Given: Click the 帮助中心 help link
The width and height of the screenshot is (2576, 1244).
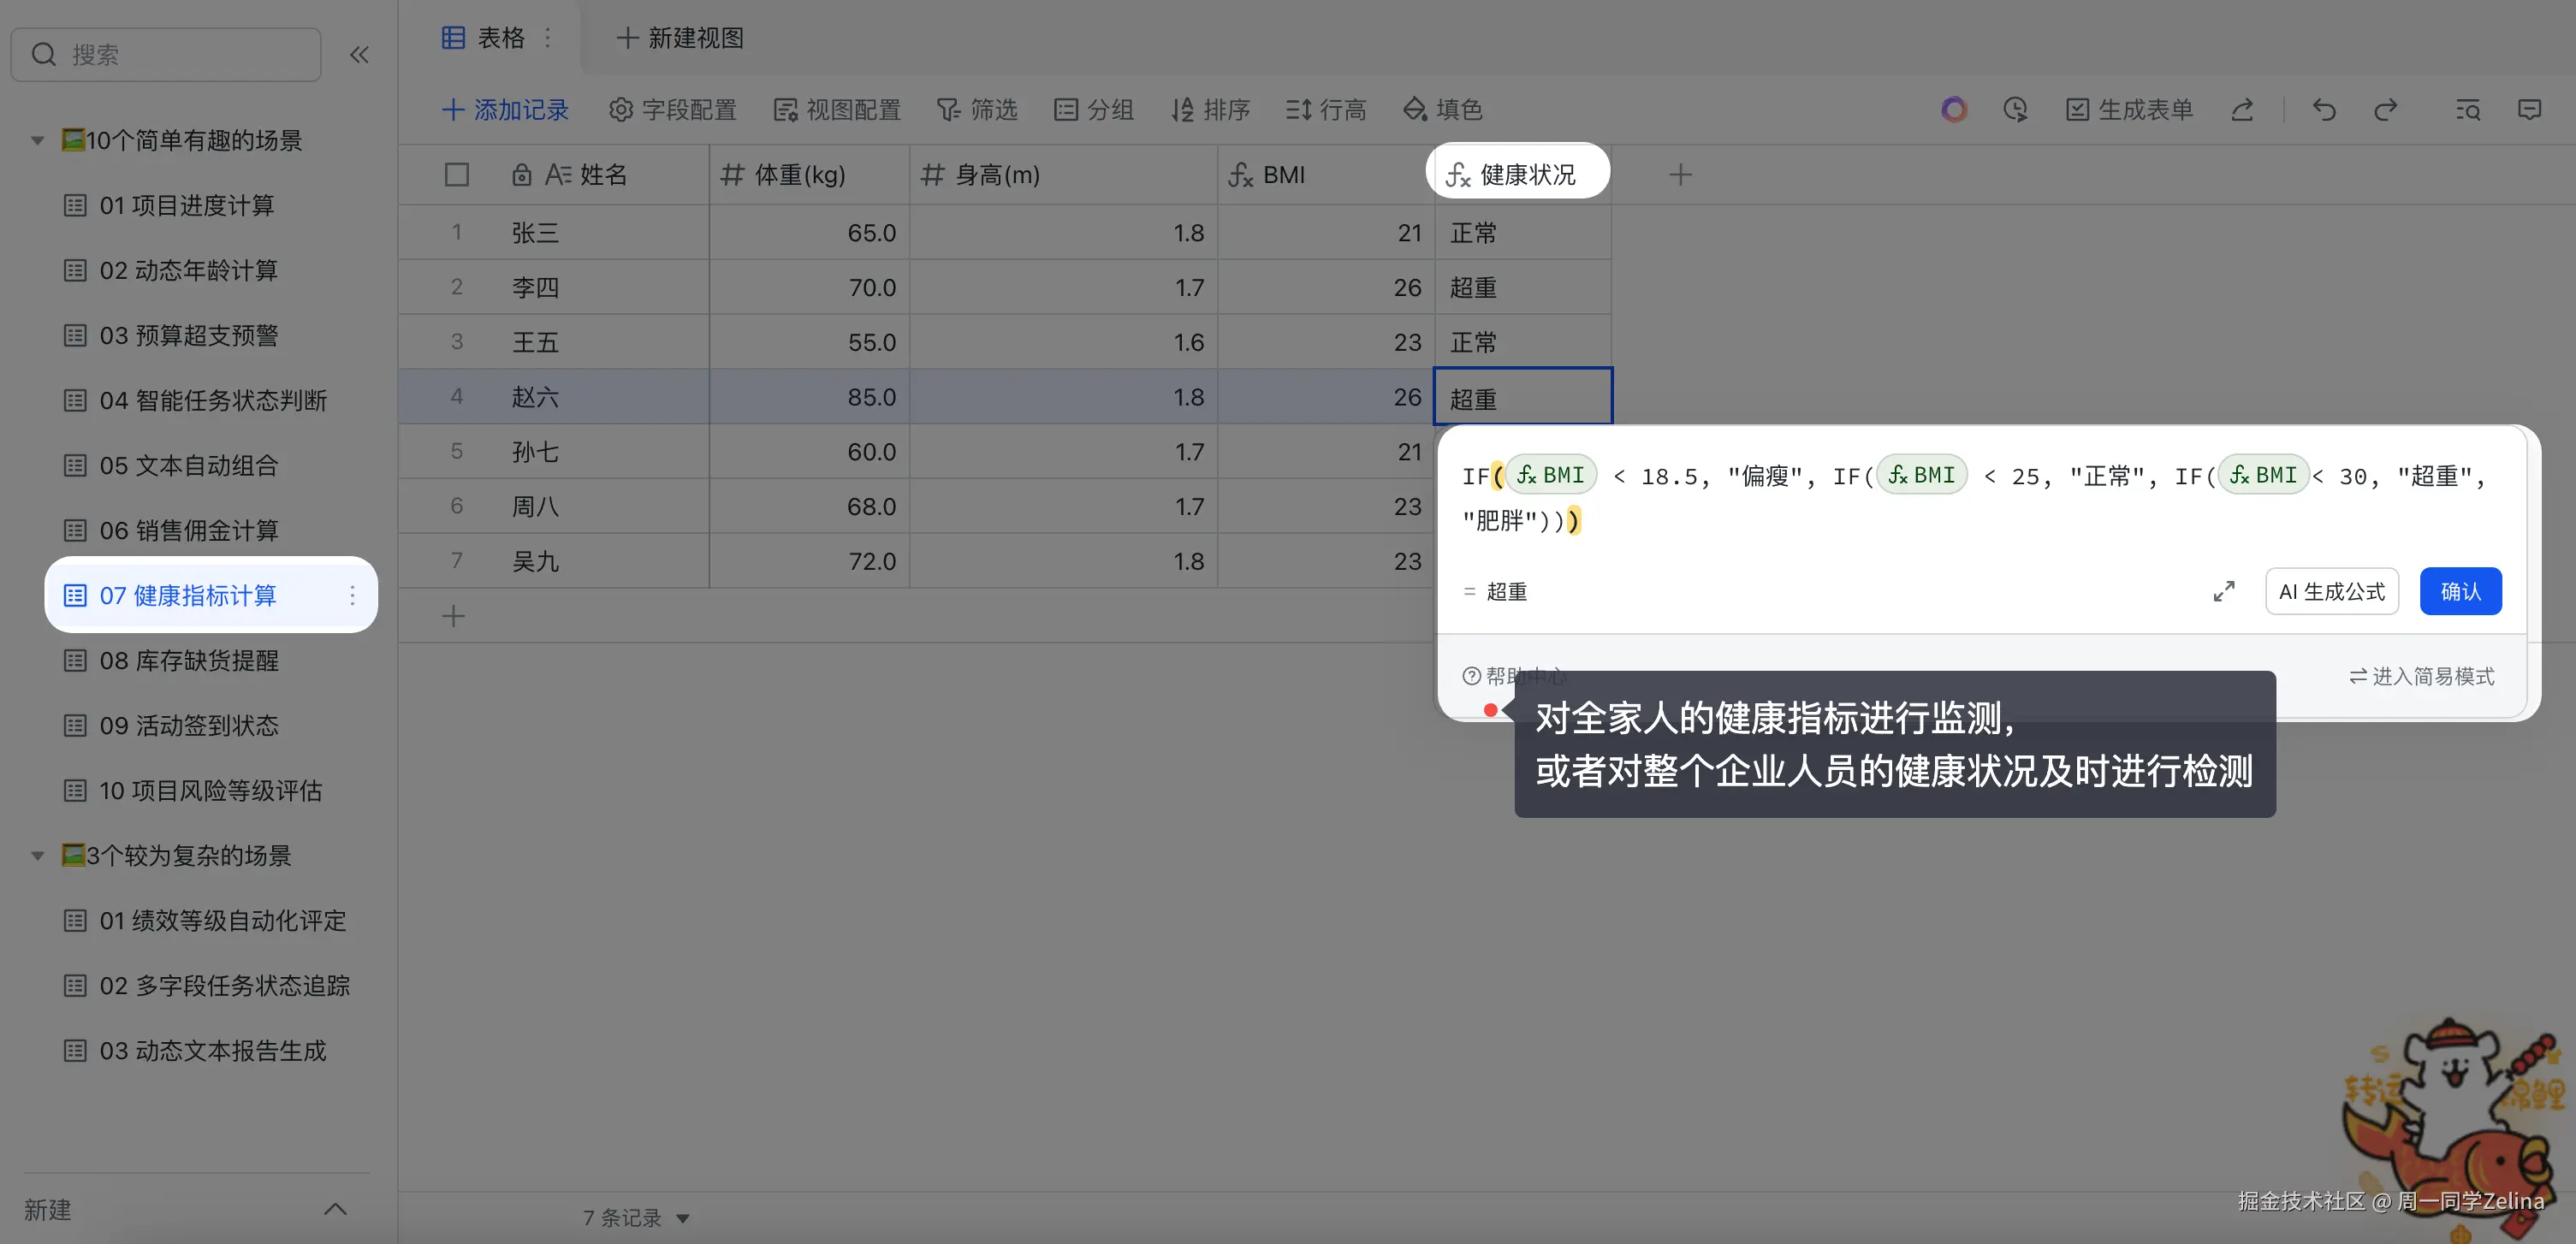Looking at the screenshot, I should pyautogui.click(x=1514, y=677).
